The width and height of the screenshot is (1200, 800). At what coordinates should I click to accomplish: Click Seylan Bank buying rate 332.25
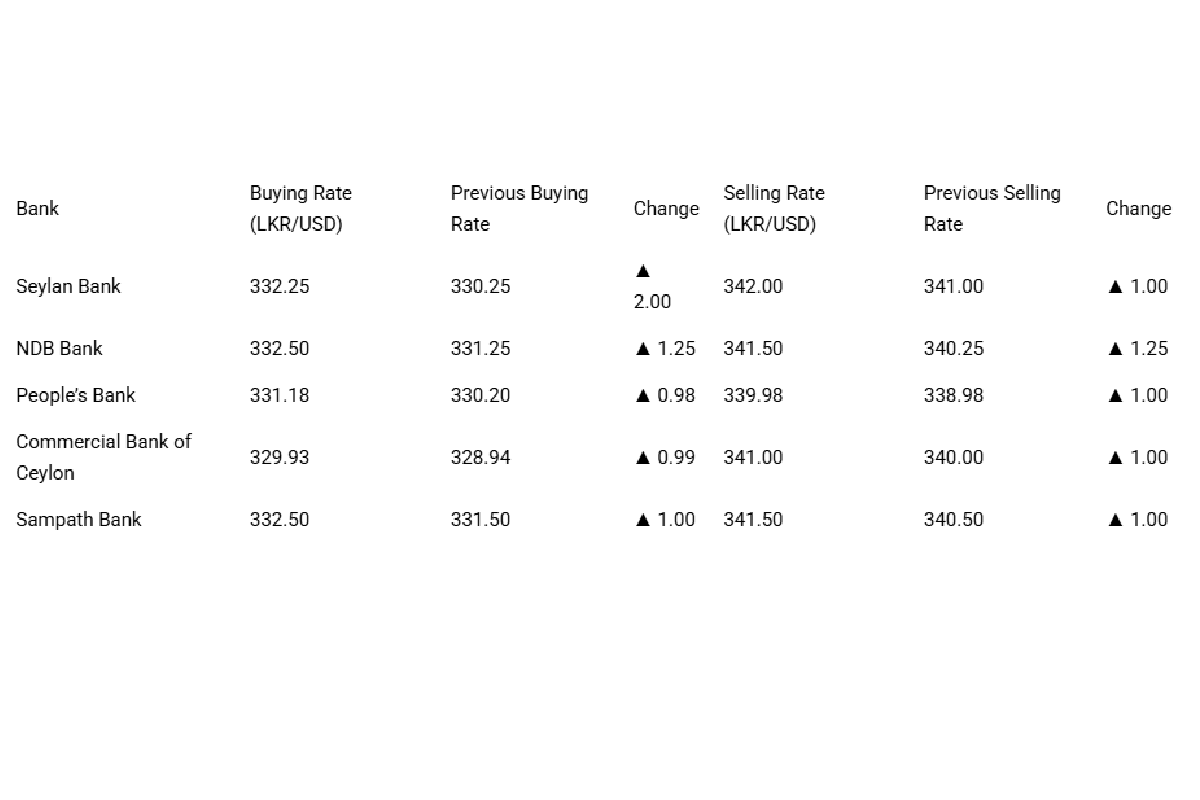pos(279,287)
